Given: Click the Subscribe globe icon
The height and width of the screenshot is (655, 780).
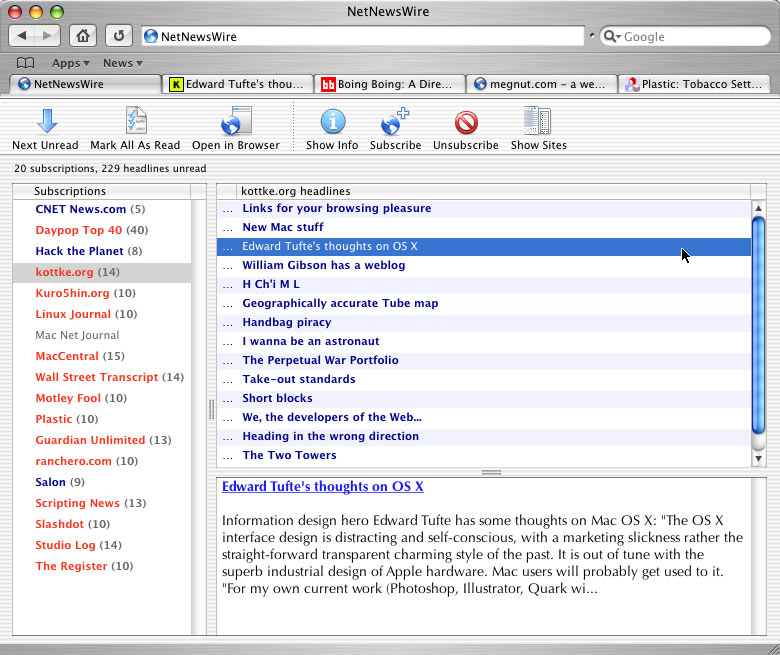Looking at the screenshot, I should 395,122.
